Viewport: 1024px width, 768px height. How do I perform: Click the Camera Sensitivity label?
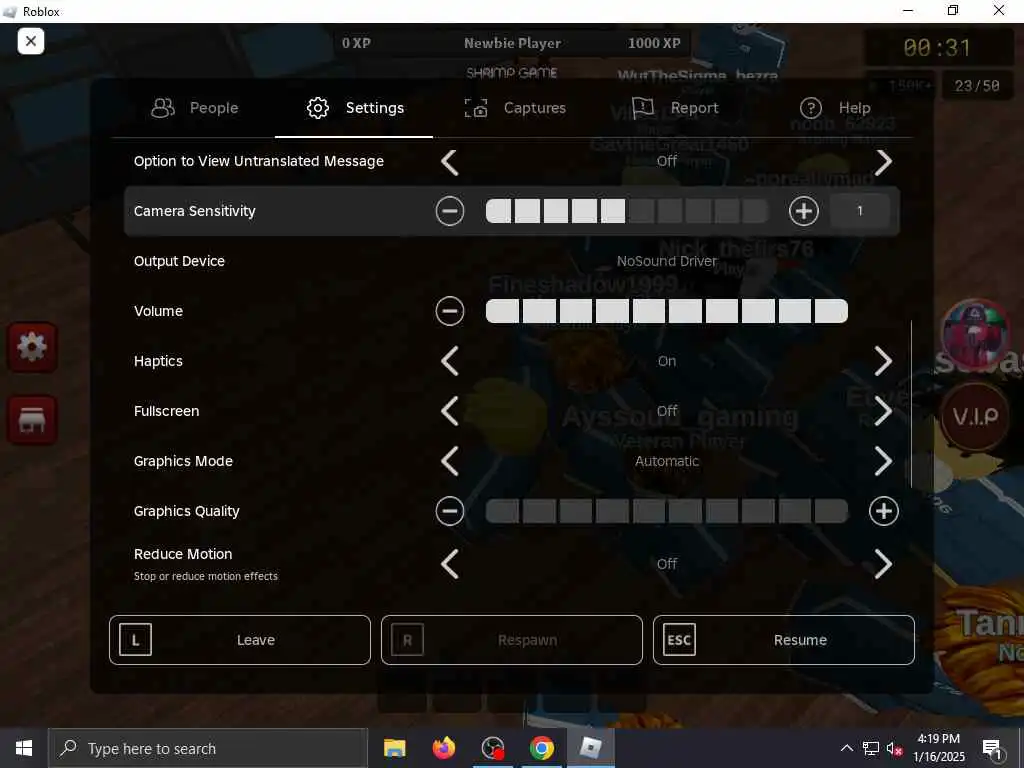(195, 211)
